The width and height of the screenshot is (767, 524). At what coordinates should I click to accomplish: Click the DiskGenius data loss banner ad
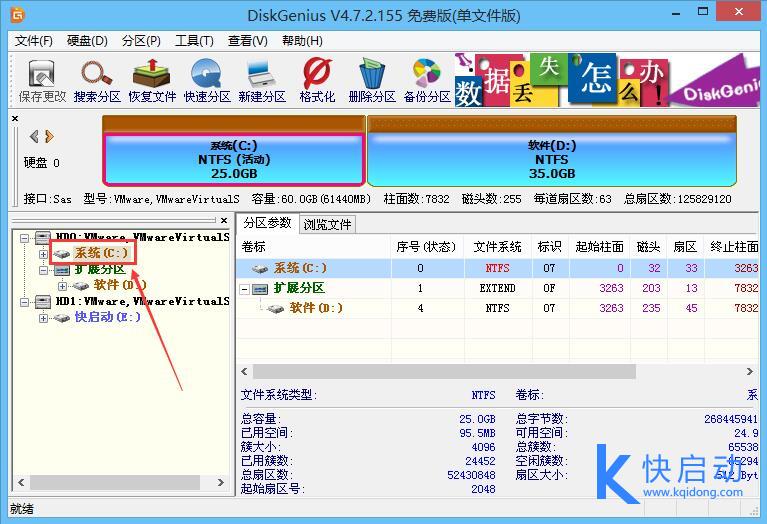tap(607, 80)
